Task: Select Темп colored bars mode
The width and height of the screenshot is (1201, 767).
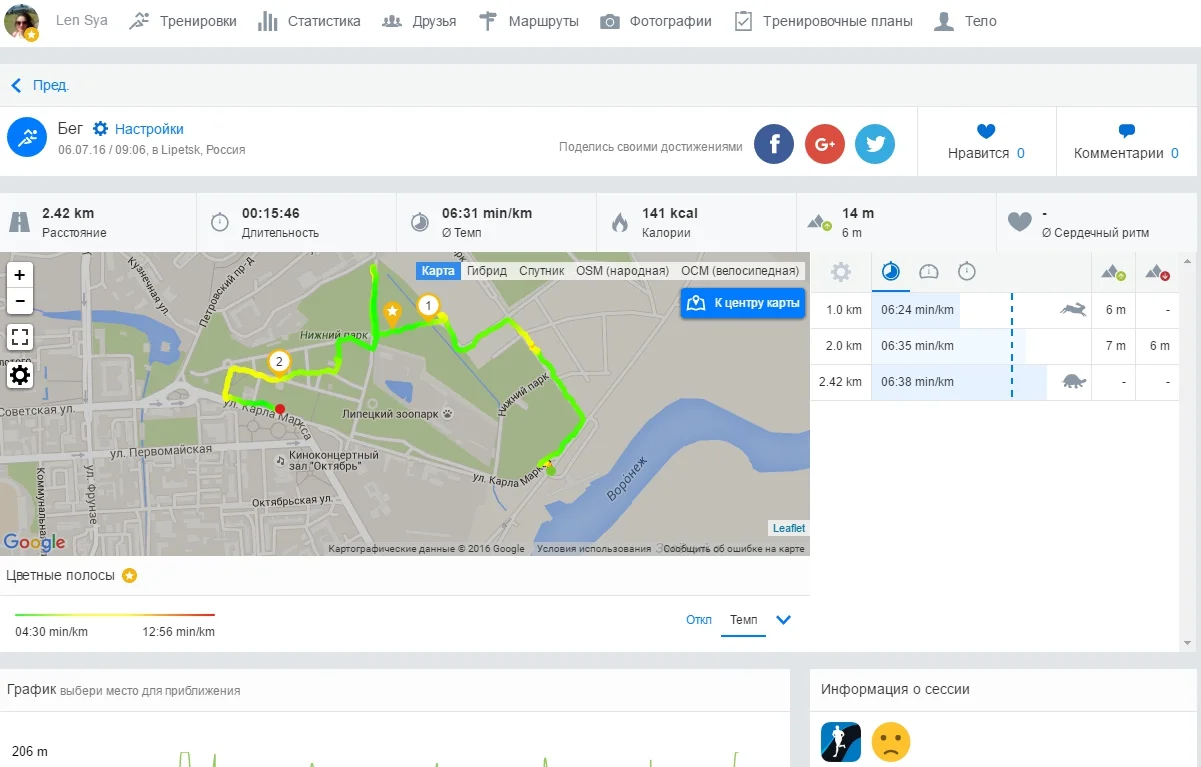Action: coord(743,620)
